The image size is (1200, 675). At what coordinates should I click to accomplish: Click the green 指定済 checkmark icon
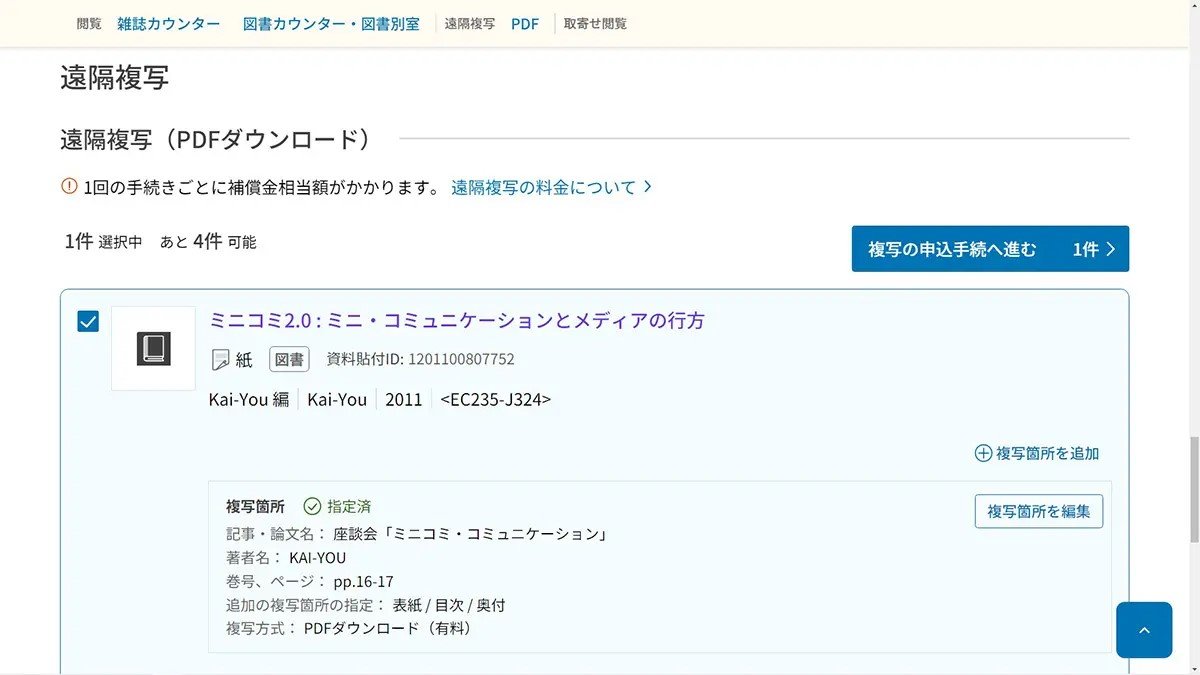(x=312, y=507)
